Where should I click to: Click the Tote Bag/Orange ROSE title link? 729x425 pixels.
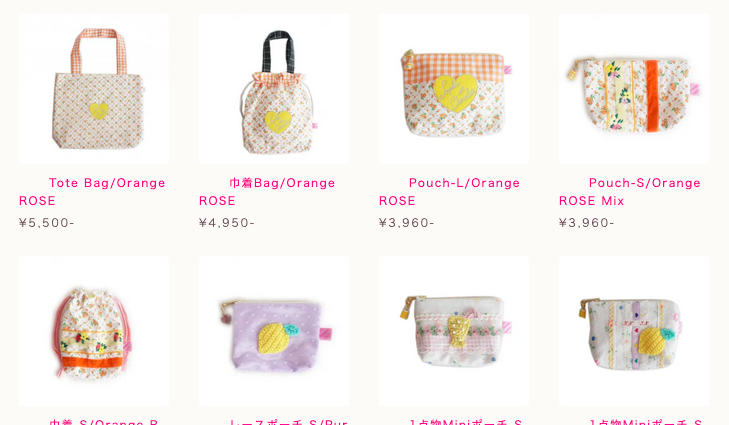93,192
